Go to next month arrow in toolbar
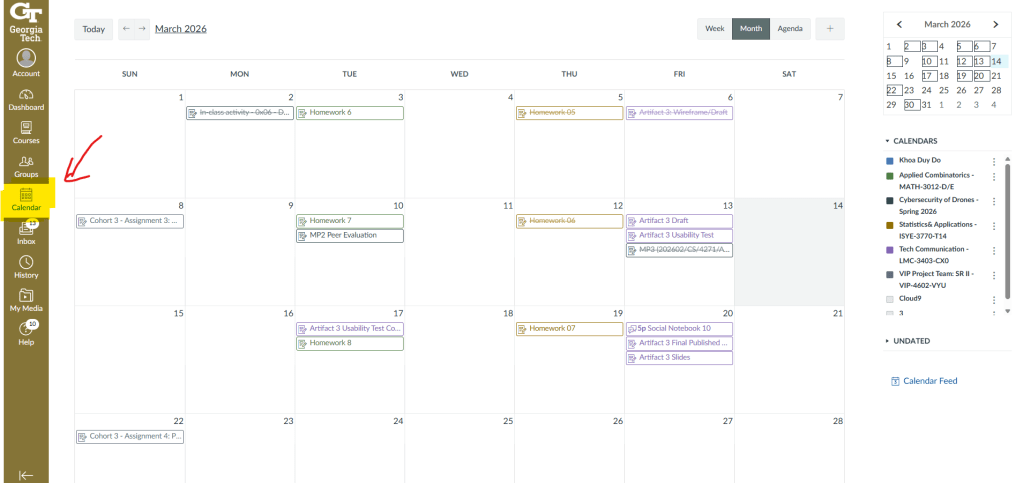1023x483 pixels. (142, 29)
